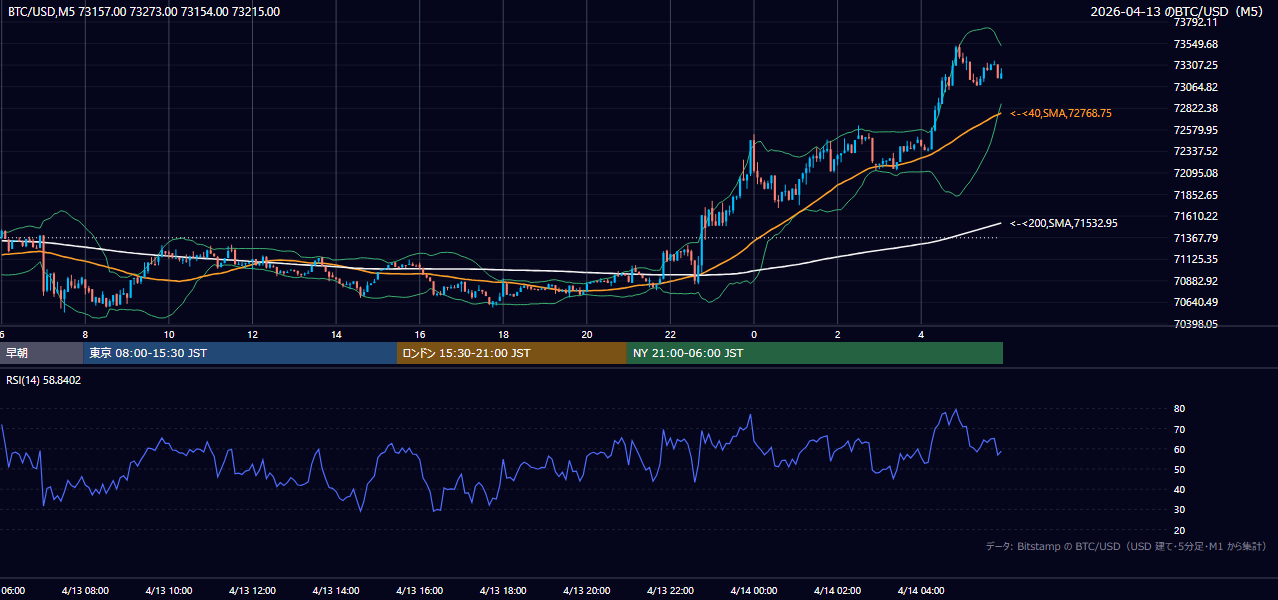
Task: Click RSI axis level 30
Action: coord(1179,510)
